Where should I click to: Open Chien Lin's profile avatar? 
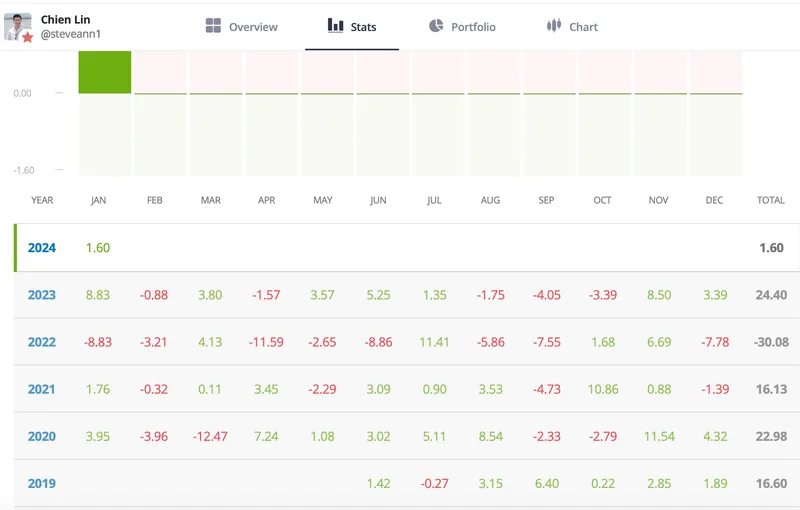pyautogui.click(x=17, y=26)
